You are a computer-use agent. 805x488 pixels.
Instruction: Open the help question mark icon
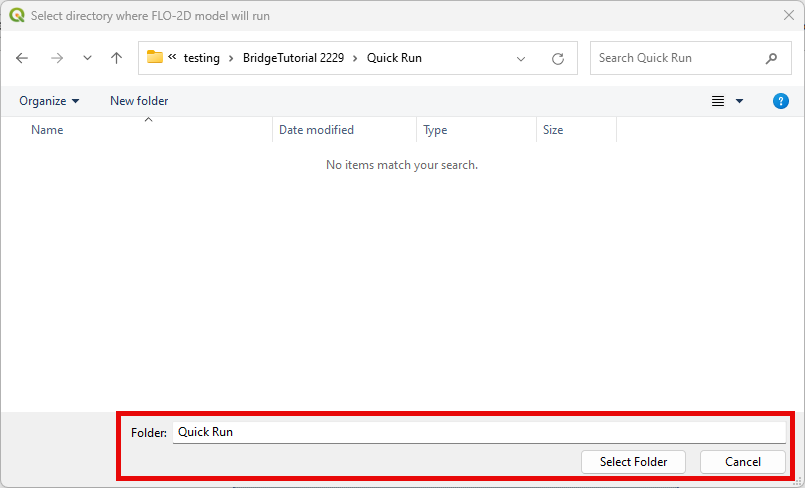point(781,101)
